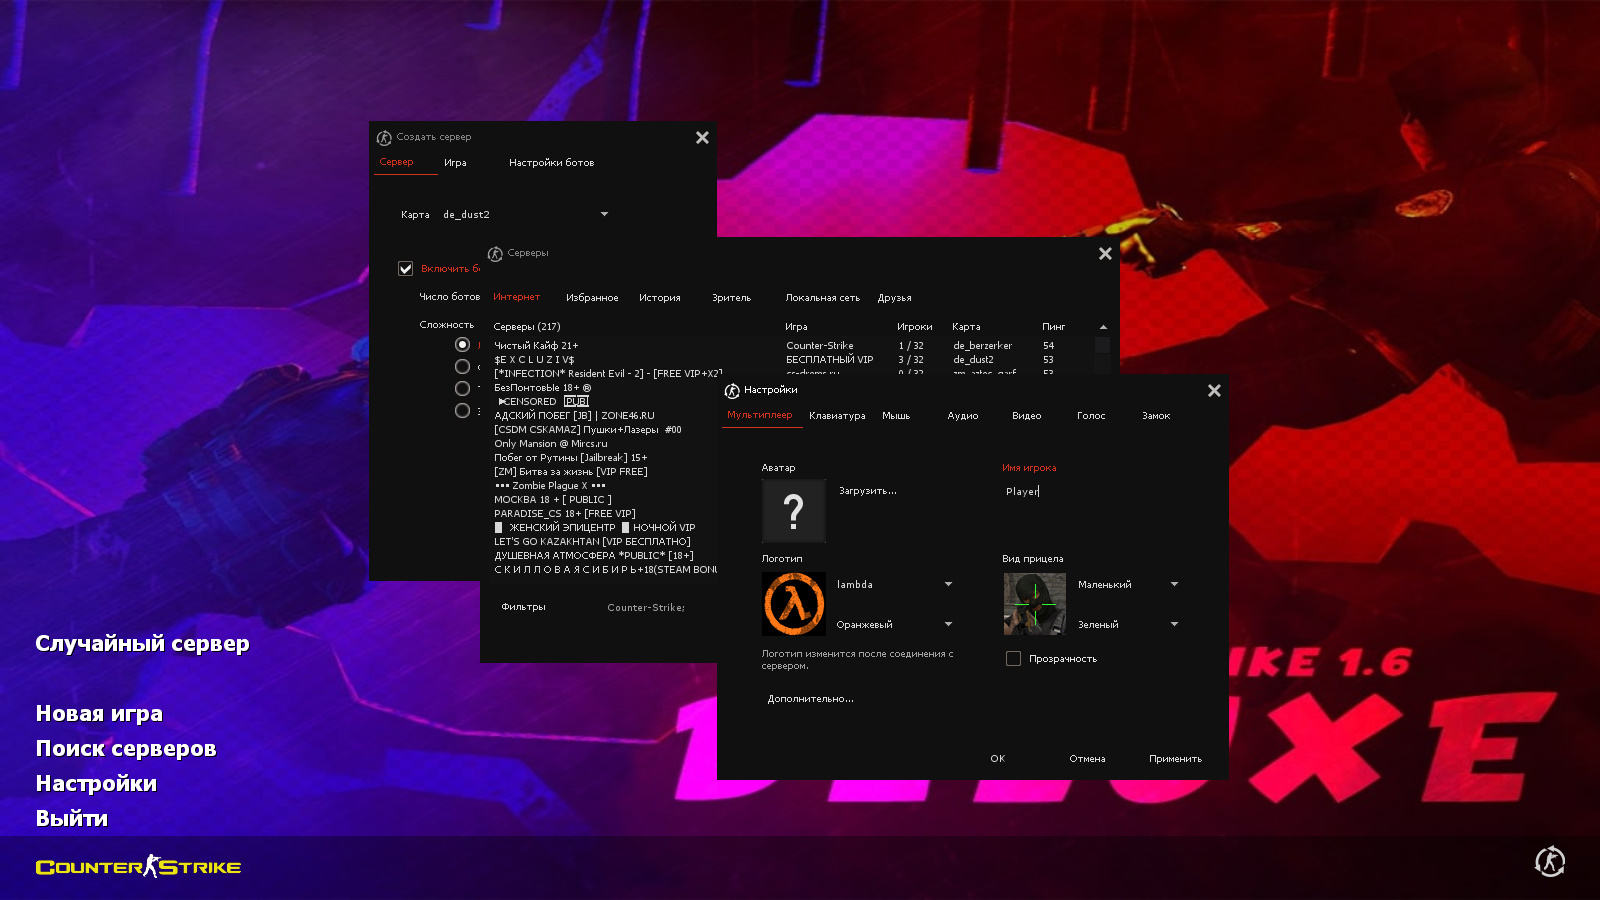
Task: Click the Counter-Strike icon in bottom-right corner
Action: [x=1549, y=862]
